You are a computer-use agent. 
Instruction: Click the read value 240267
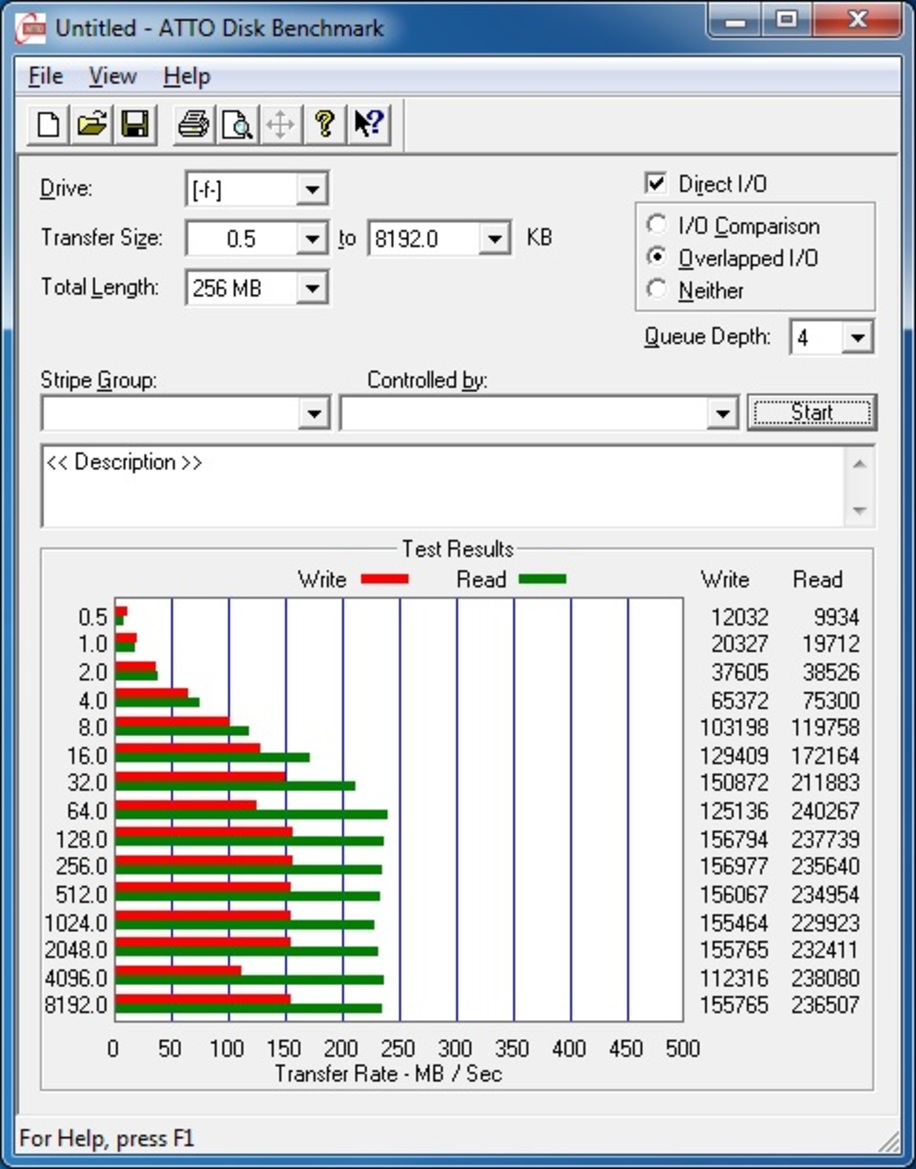coord(825,810)
